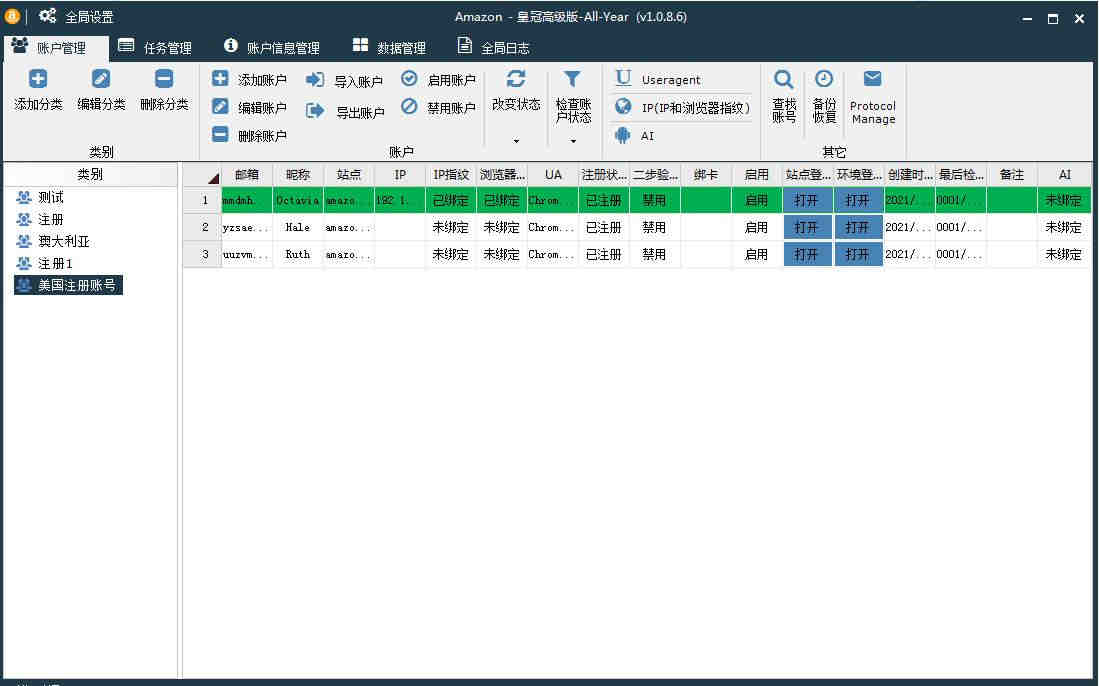
Task: Click 环境登录 打开 button for Octavia
Action: [858, 200]
